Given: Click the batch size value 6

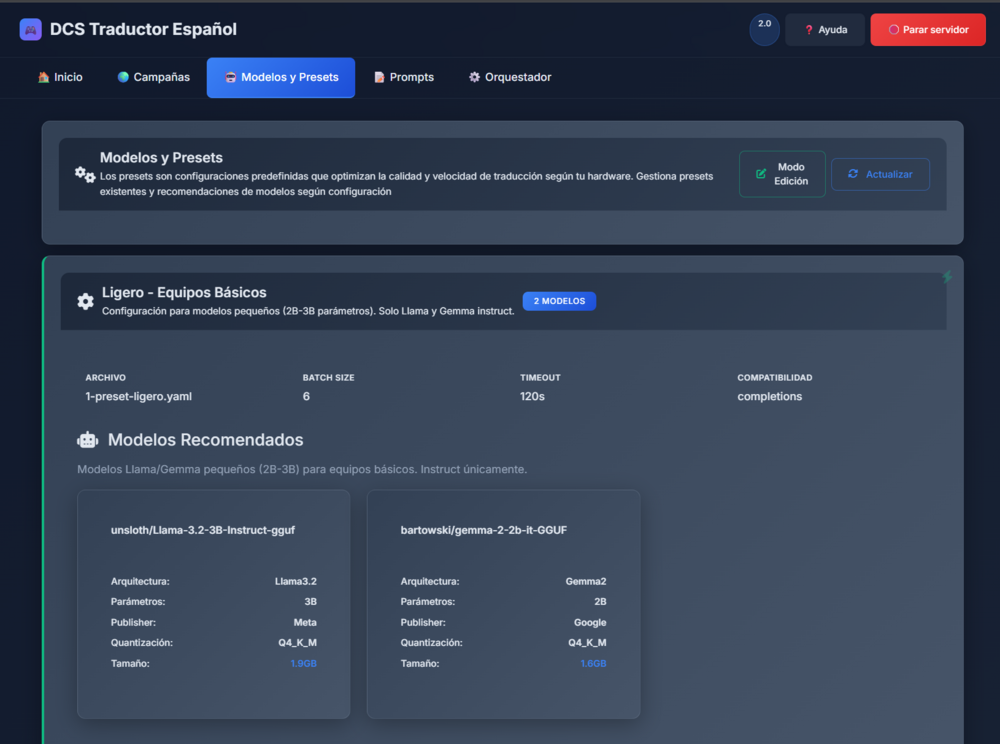Looking at the screenshot, I should pyautogui.click(x=306, y=397).
